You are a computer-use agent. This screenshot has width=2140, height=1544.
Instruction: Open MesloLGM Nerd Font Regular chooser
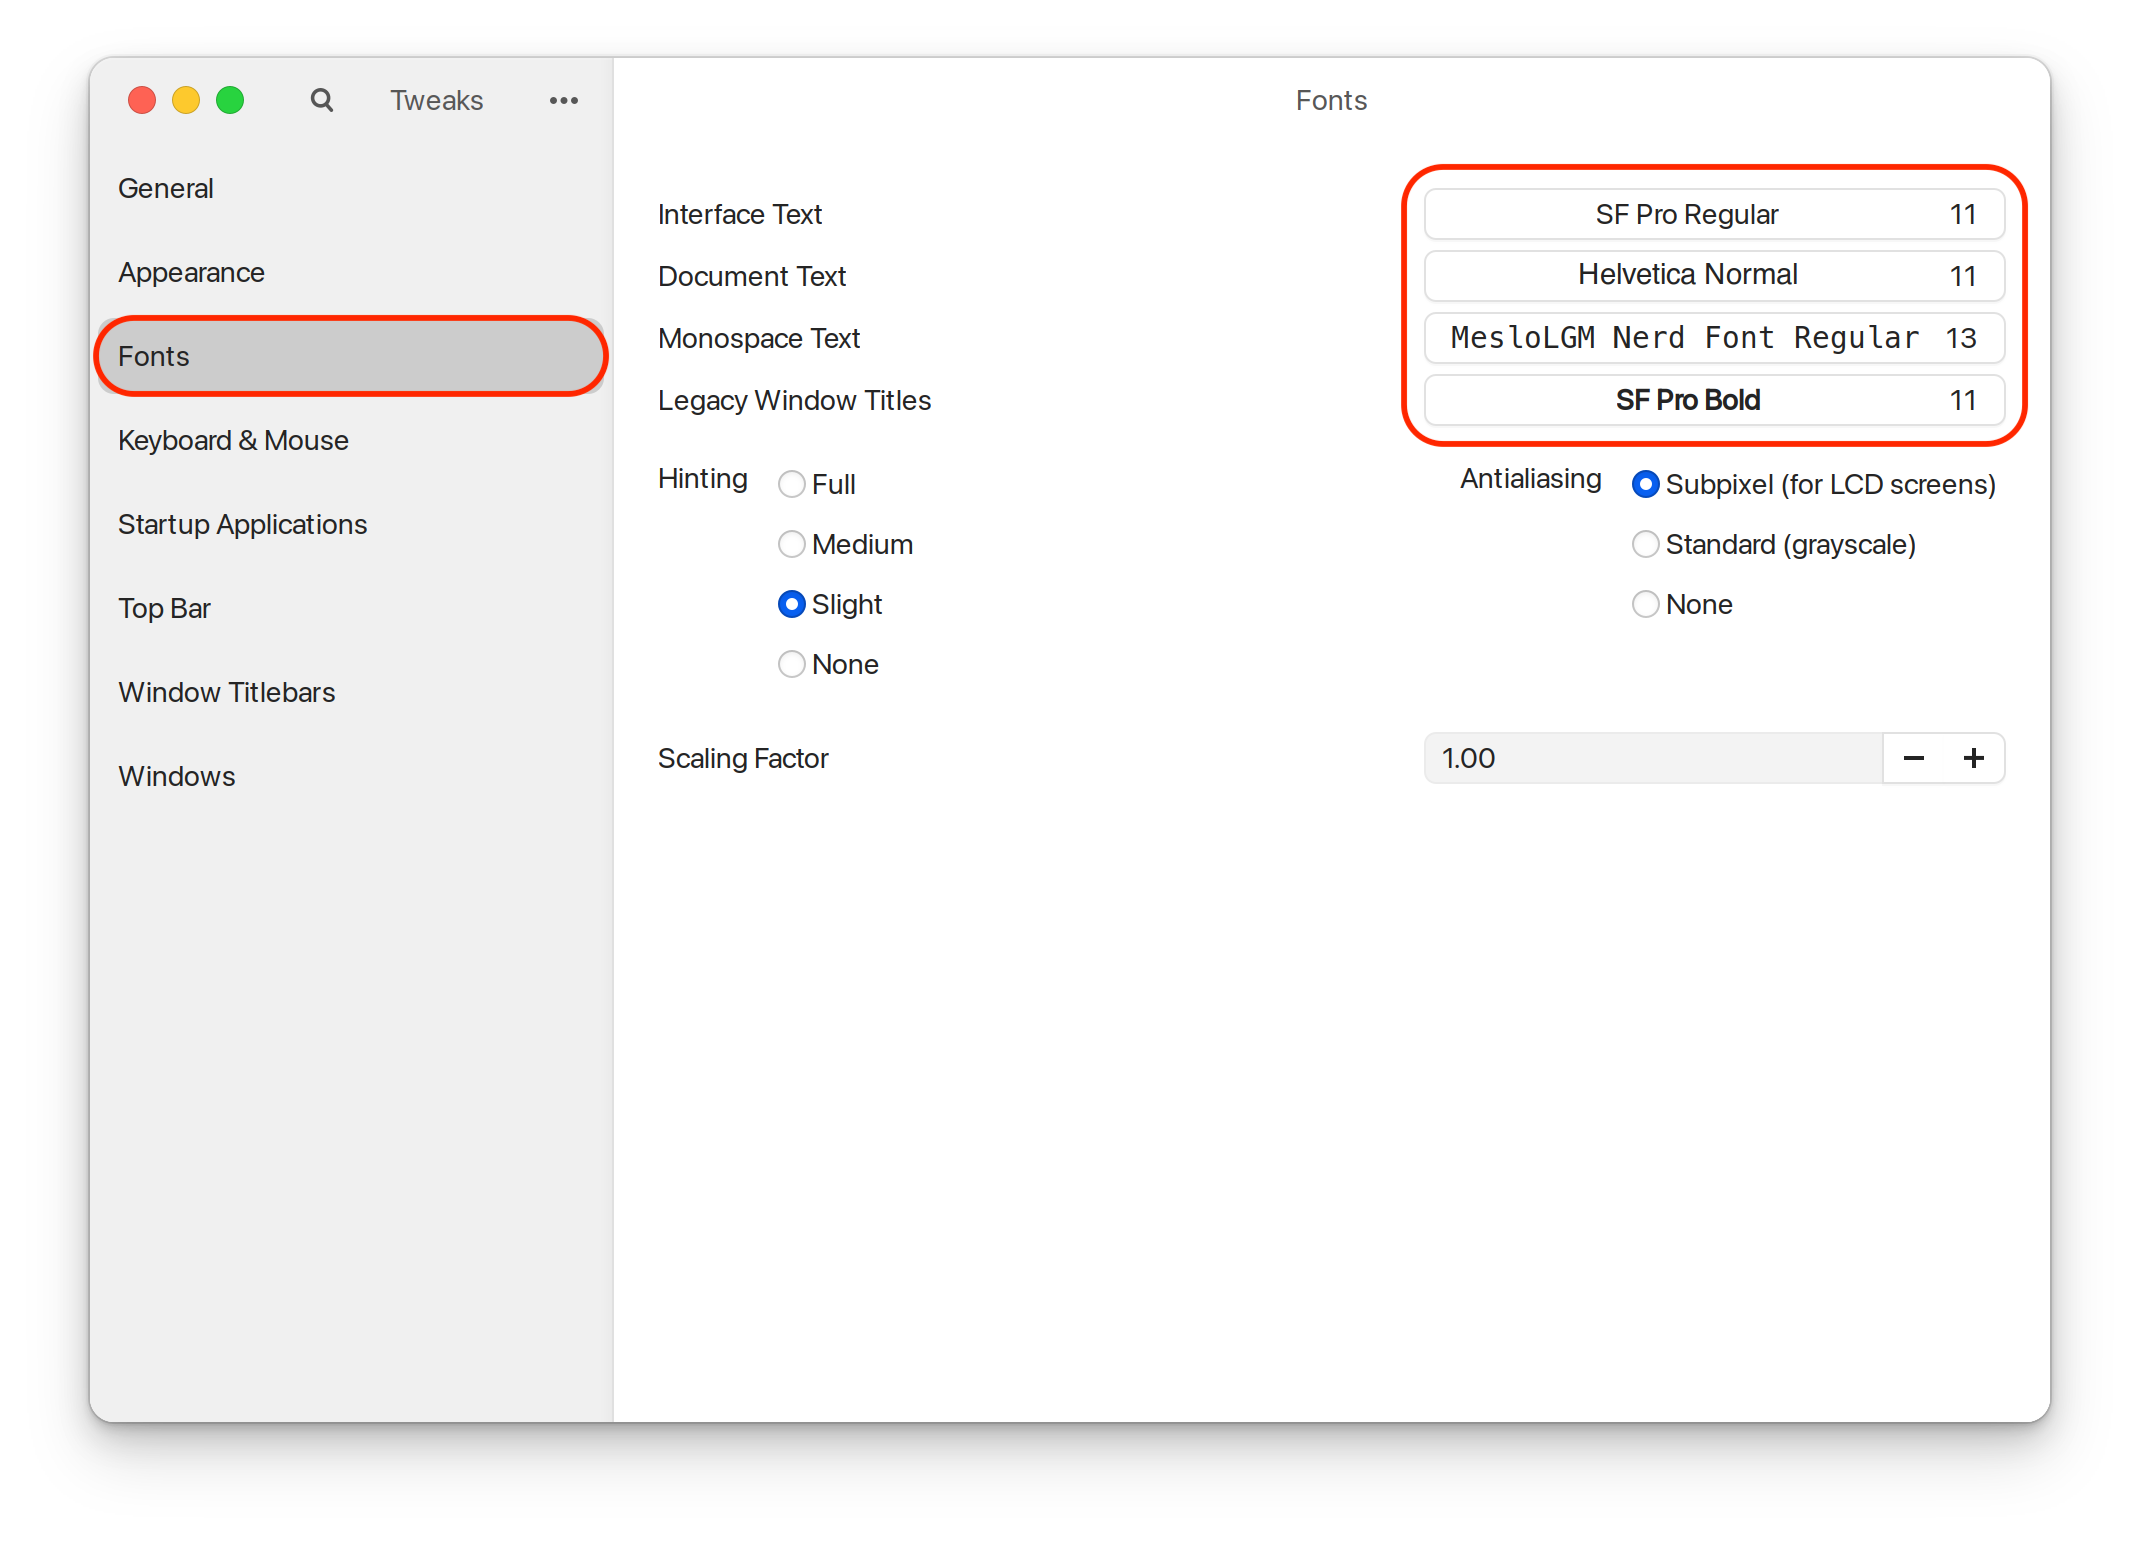(1713, 338)
